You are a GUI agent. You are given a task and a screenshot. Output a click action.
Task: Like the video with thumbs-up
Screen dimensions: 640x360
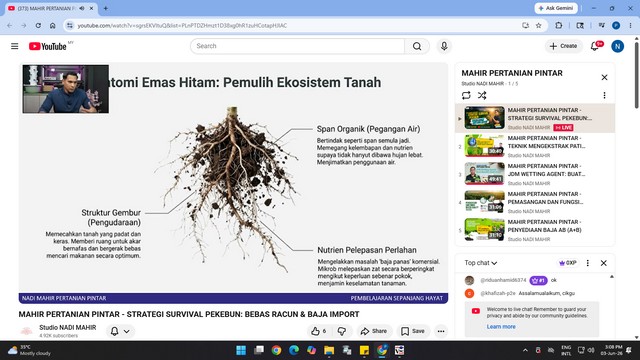coord(319,331)
